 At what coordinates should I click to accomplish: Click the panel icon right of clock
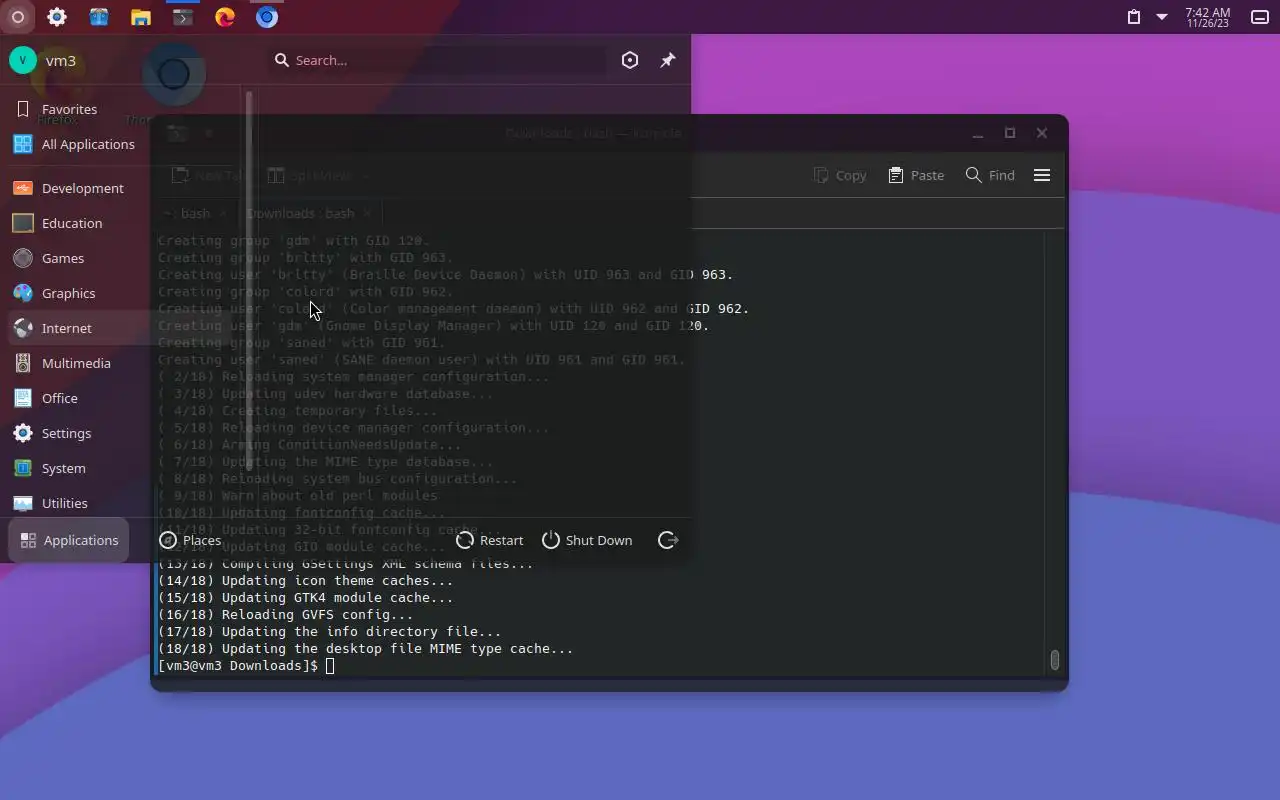[x=1260, y=17]
